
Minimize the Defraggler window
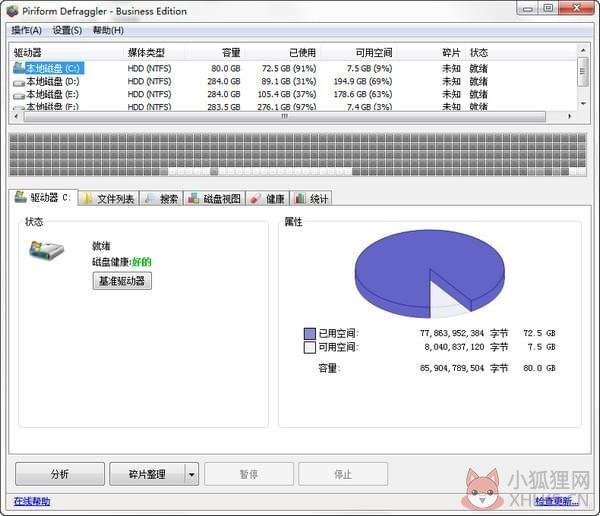(528, 8)
